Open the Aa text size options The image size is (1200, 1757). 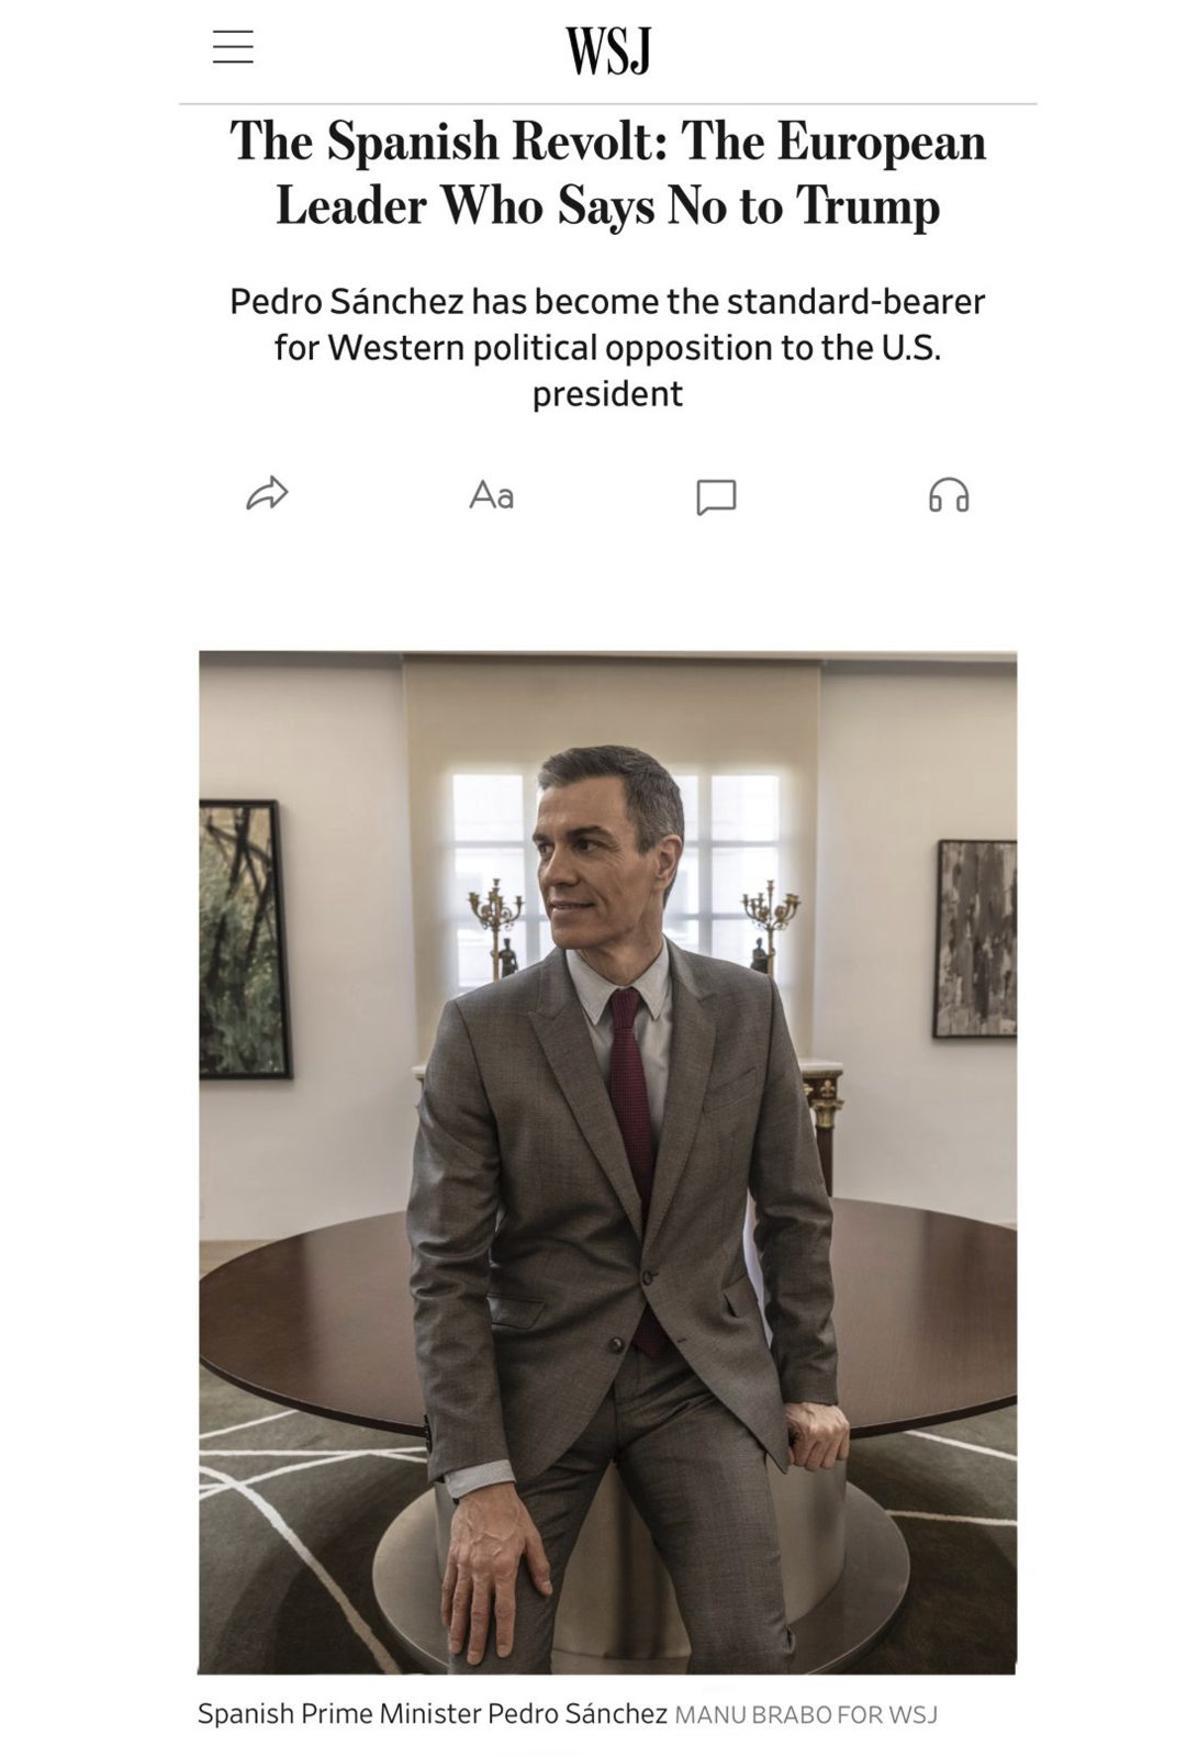pos(491,495)
